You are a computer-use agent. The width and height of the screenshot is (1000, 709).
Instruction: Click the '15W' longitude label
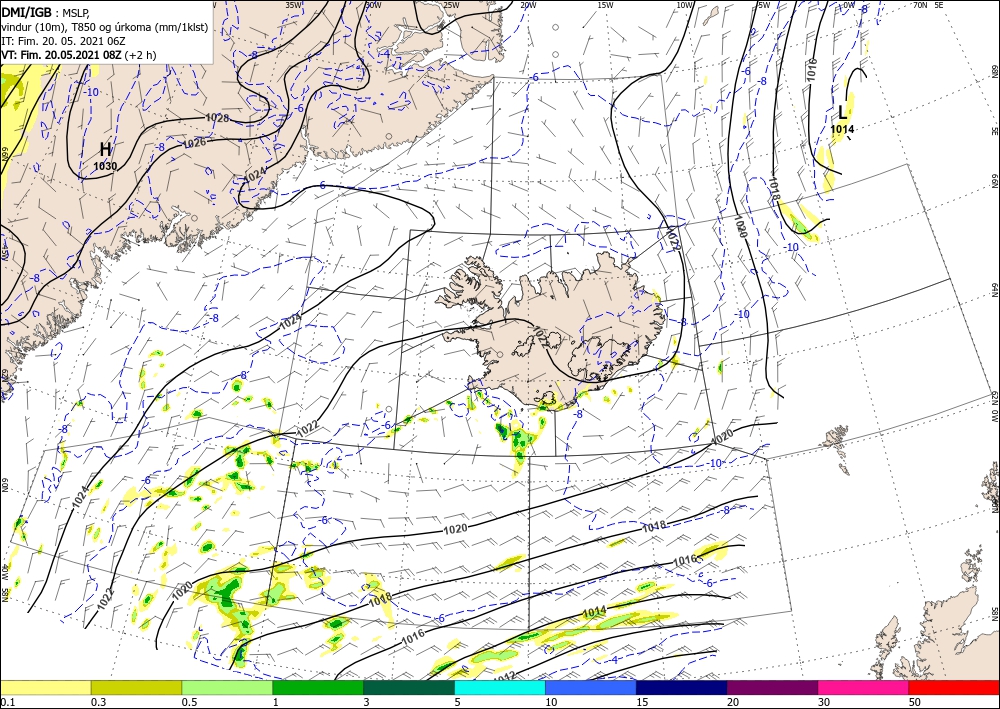[606, 5]
